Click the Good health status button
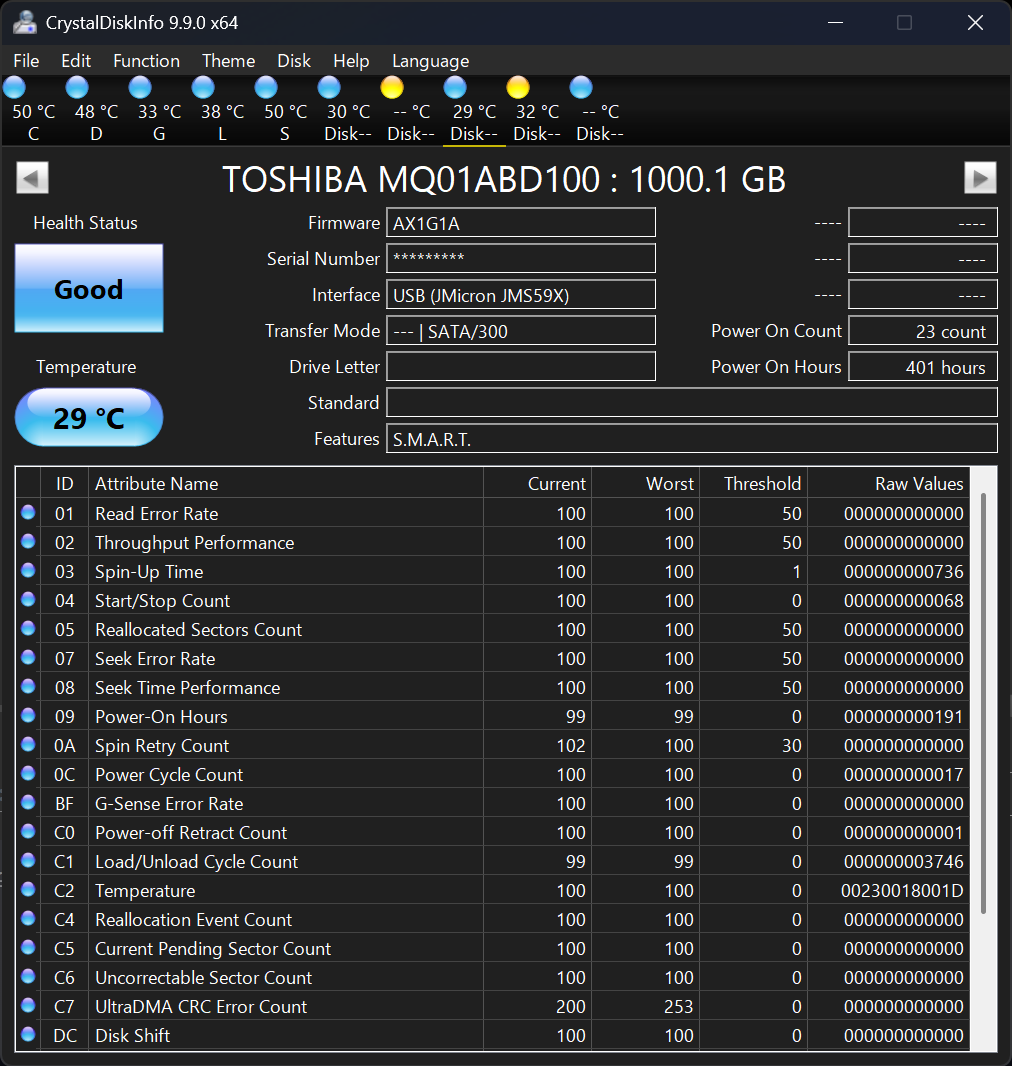Screen dimensions: 1012x1066 [89, 288]
